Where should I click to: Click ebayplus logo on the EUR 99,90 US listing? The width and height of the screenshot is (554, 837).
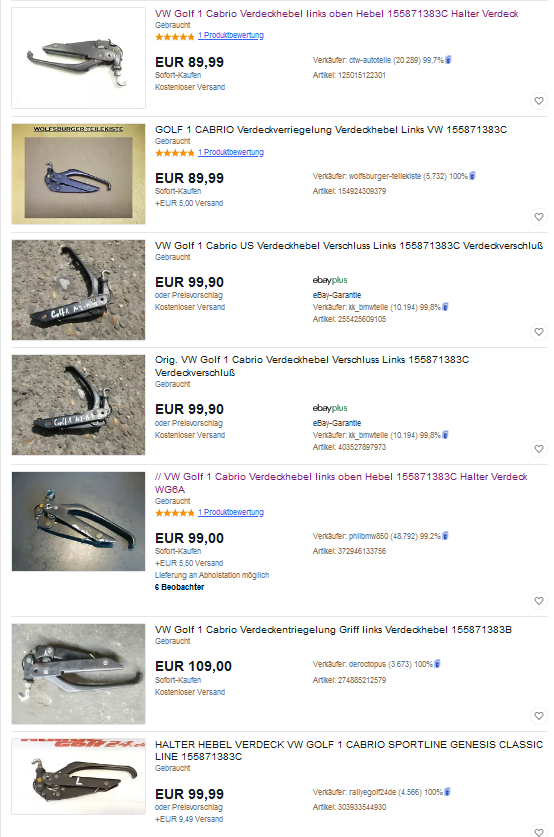[x=330, y=280]
